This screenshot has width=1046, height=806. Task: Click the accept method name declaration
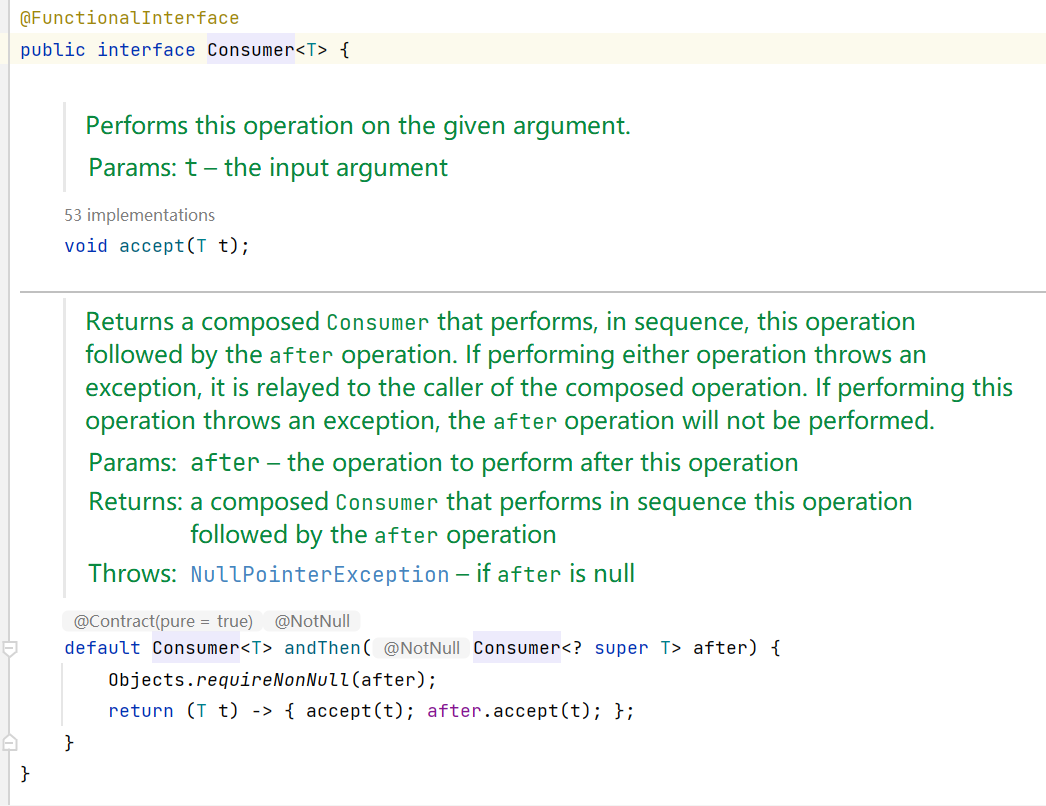[x=150, y=245]
